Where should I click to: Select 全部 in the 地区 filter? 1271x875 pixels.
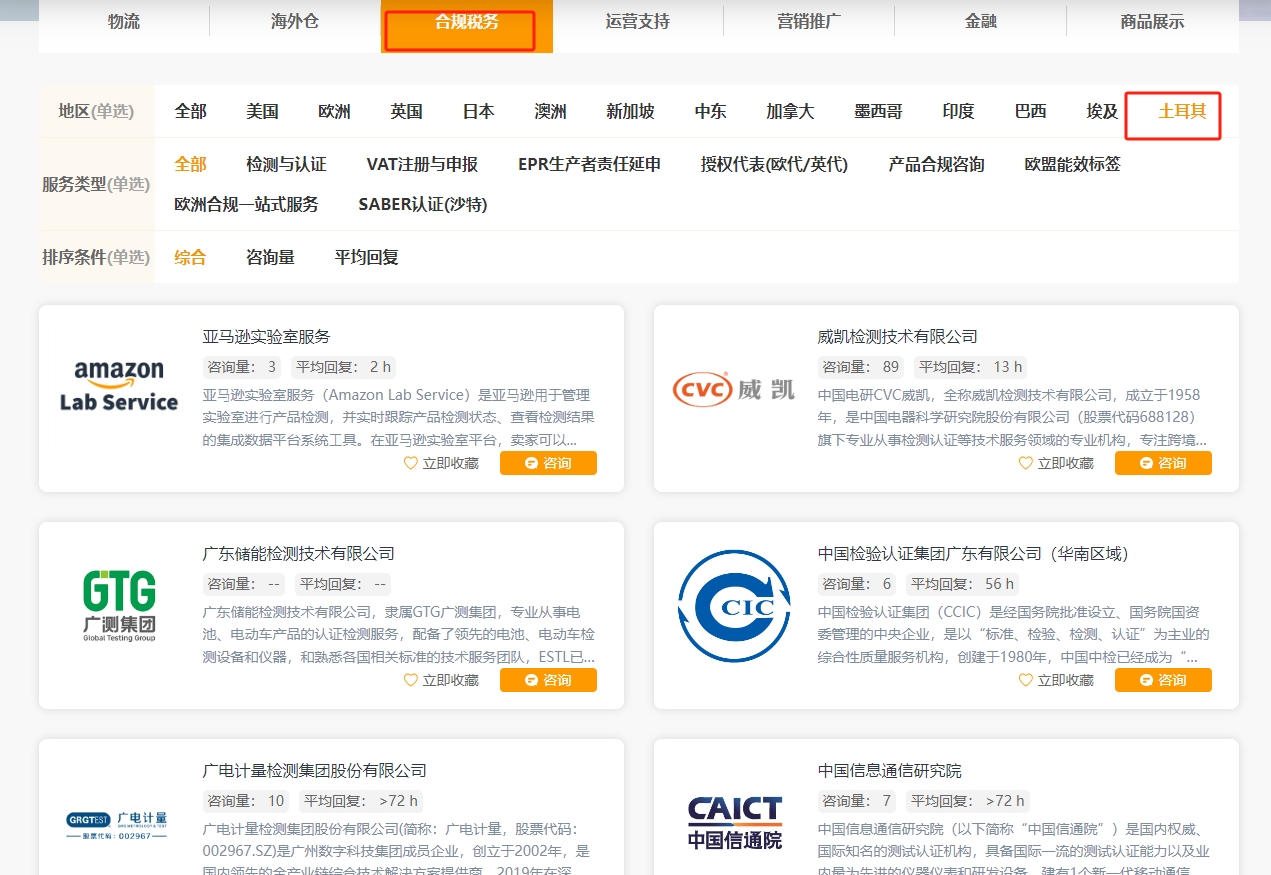click(190, 111)
